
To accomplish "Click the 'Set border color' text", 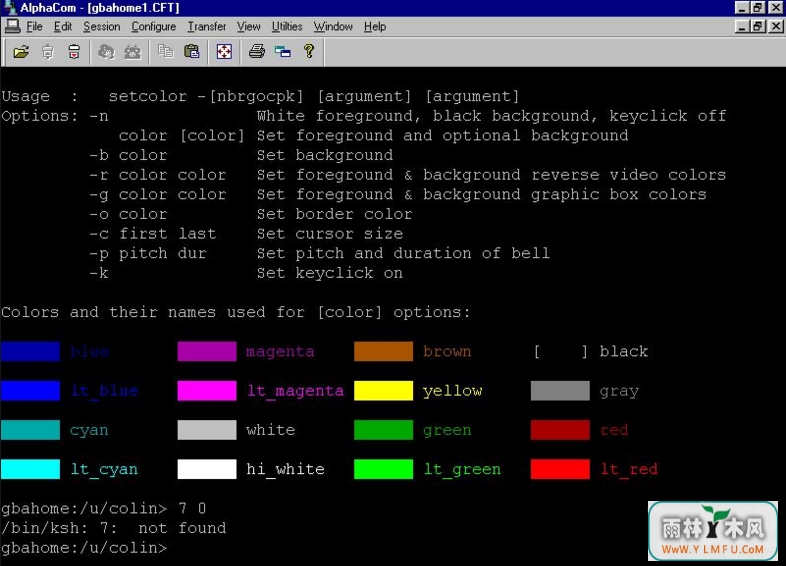I will point(334,214).
